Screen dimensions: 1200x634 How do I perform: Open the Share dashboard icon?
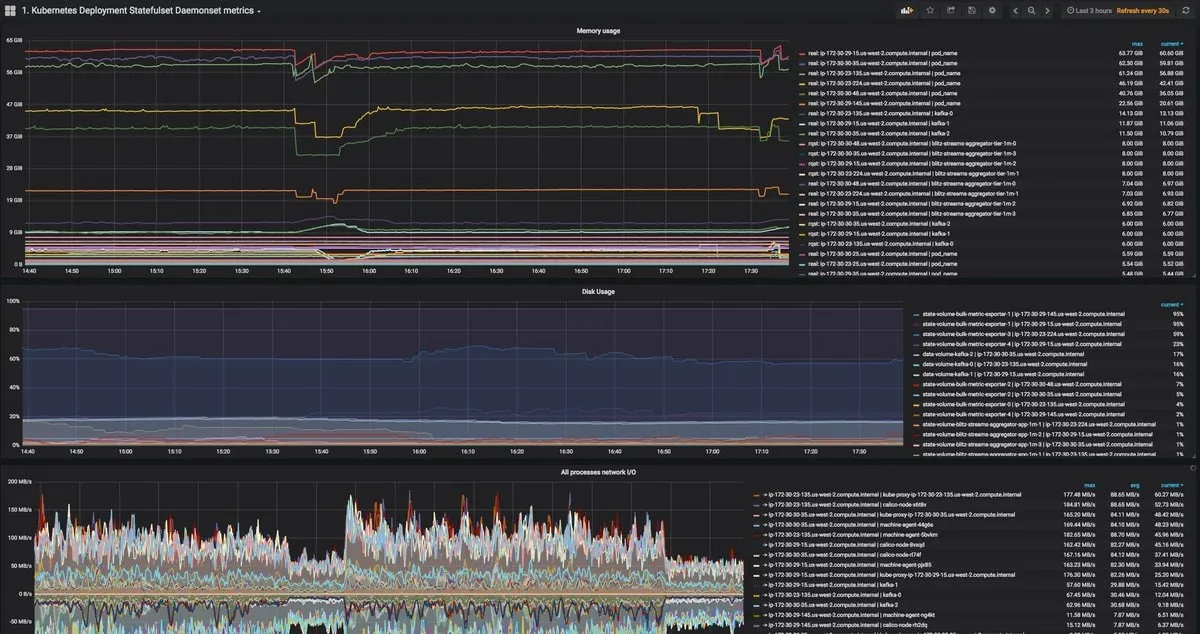coord(951,10)
